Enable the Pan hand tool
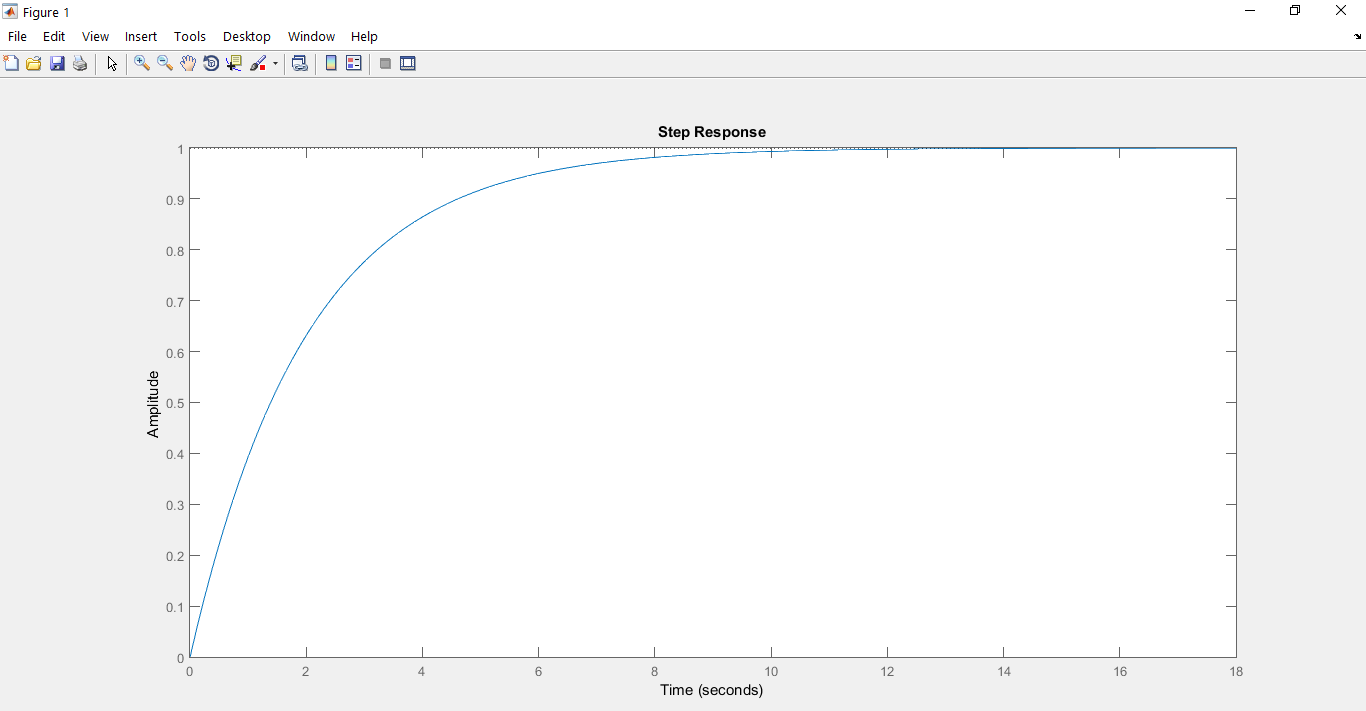The image size is (1366, 711). (188, 63)
